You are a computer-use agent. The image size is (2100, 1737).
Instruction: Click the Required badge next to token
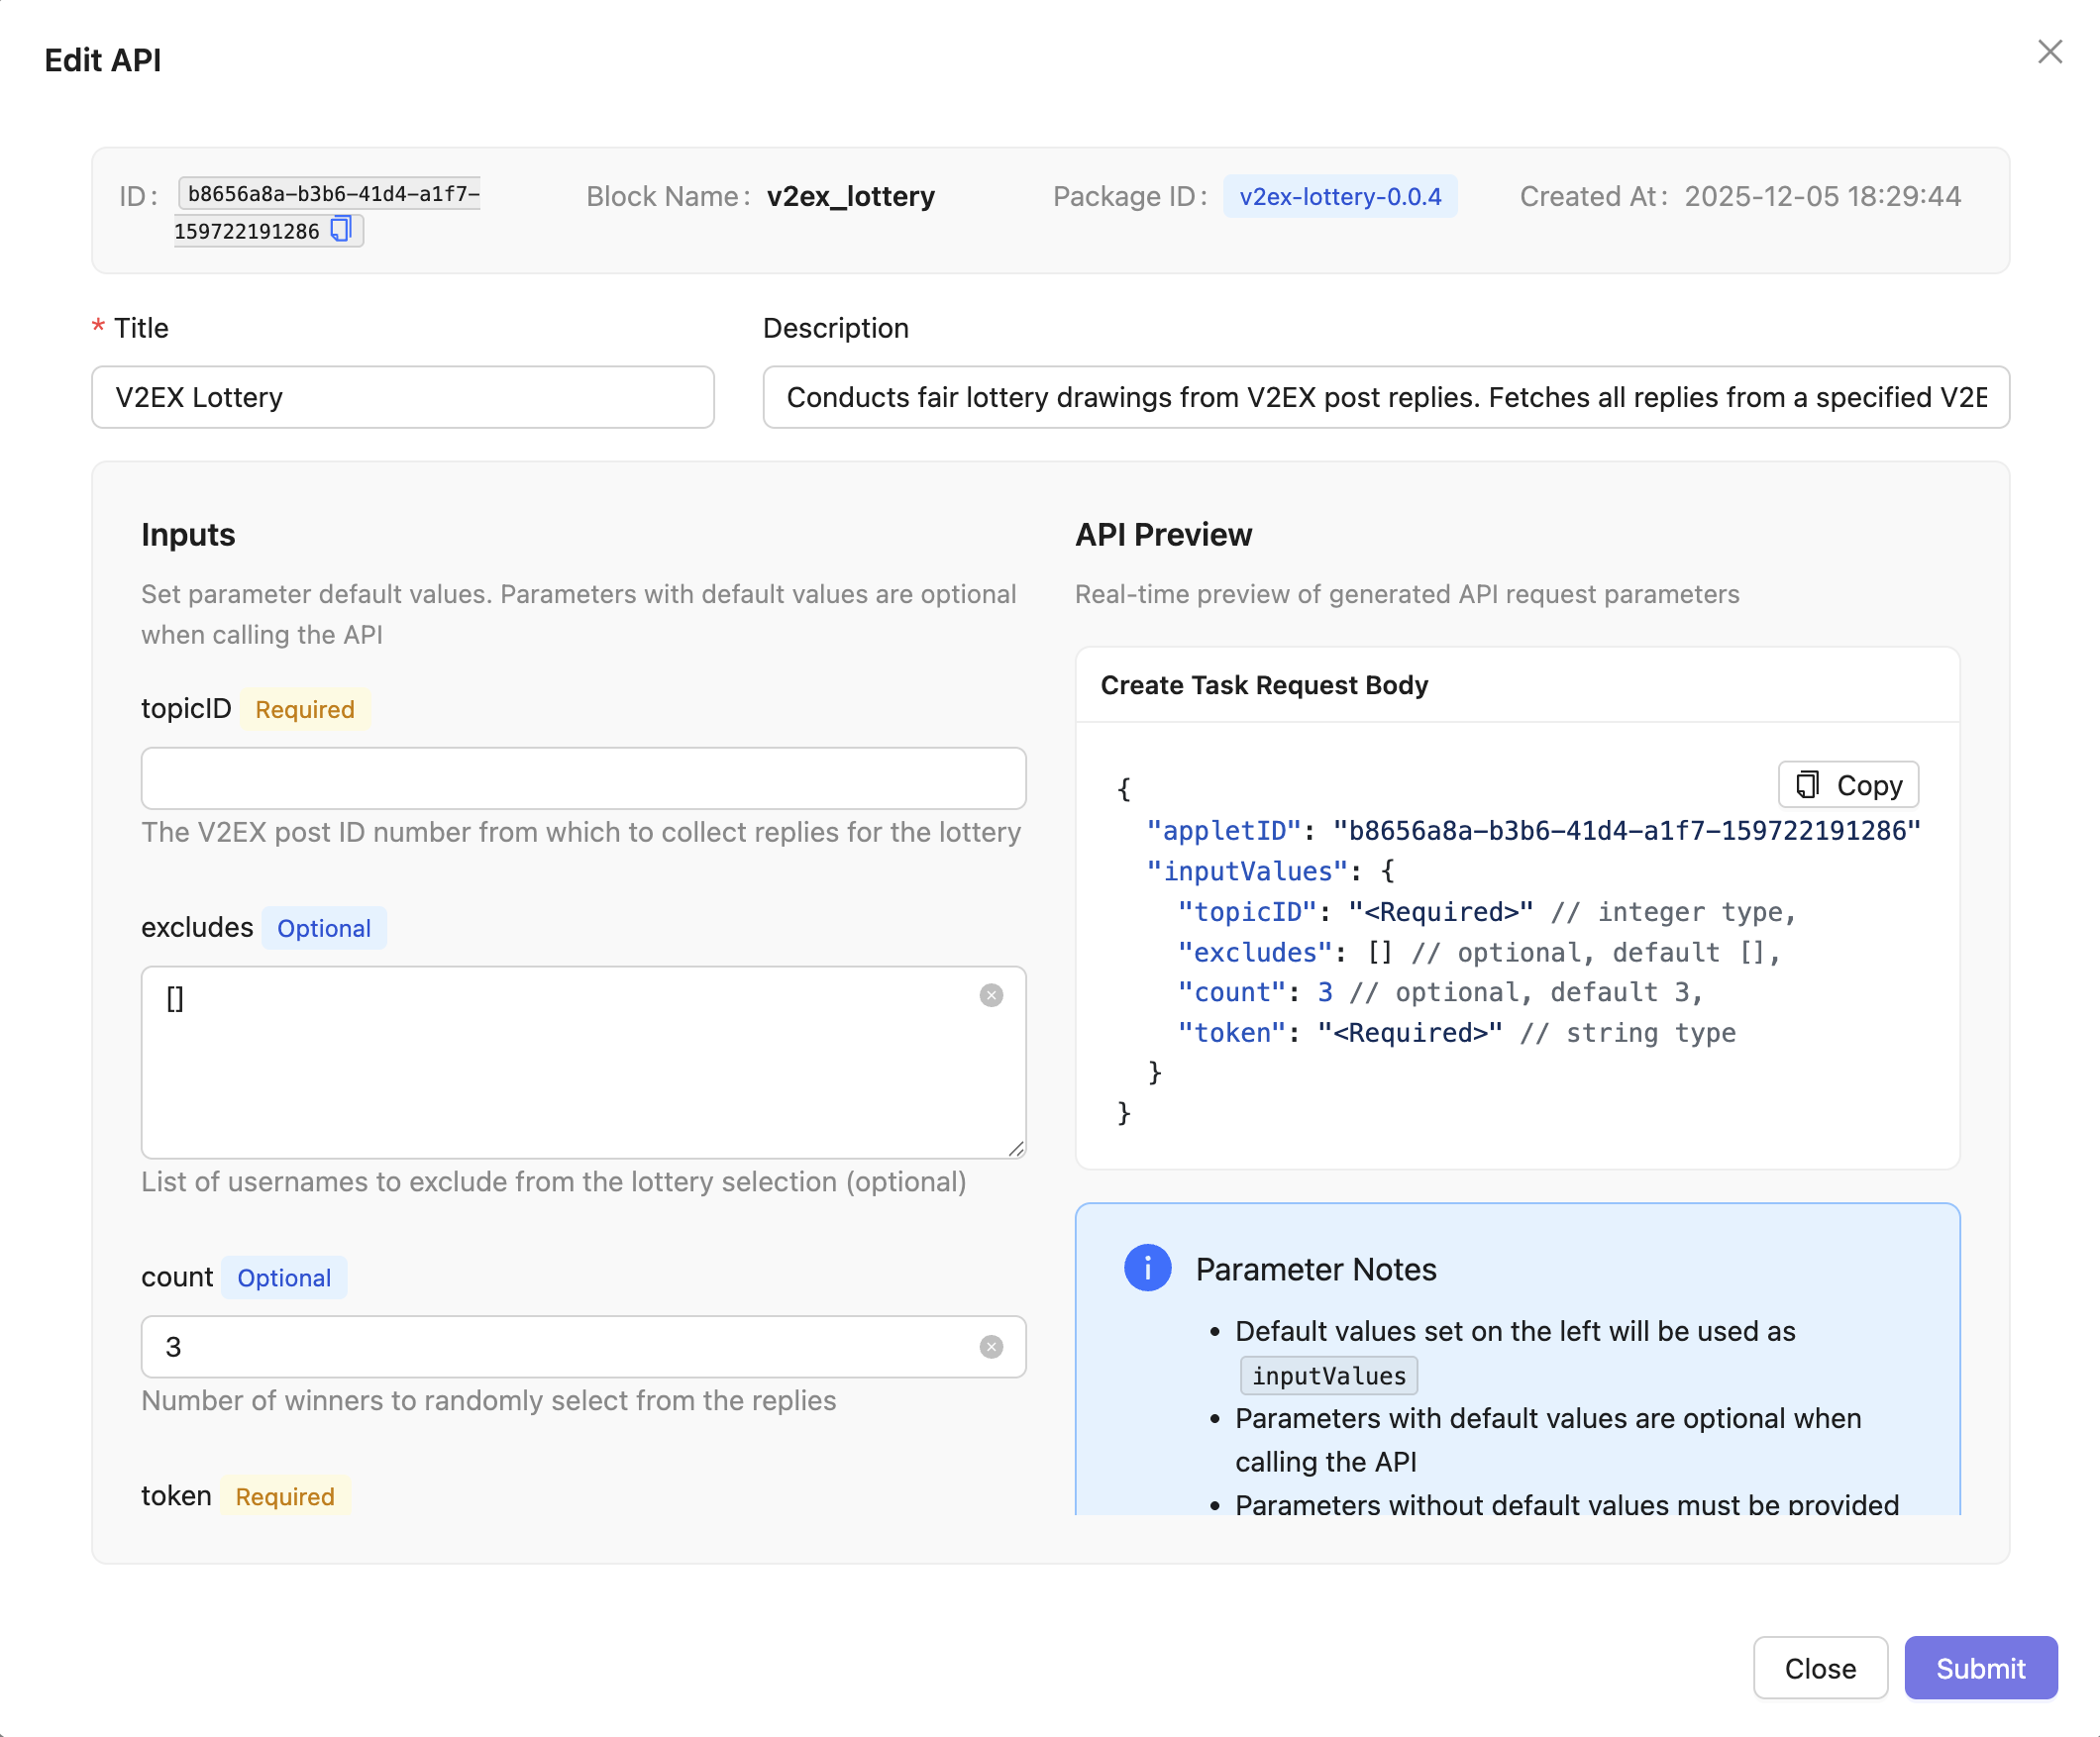point(285,1496)
